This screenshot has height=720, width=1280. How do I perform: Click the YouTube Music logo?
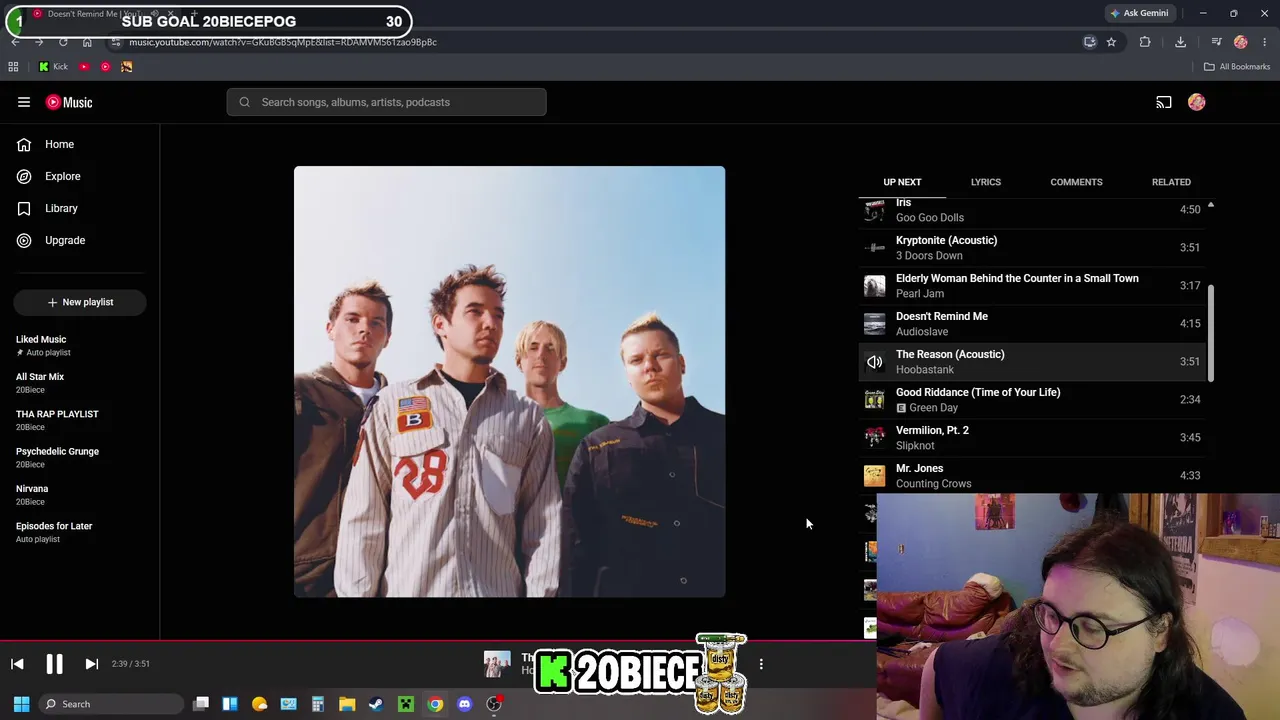click(69, 102)
